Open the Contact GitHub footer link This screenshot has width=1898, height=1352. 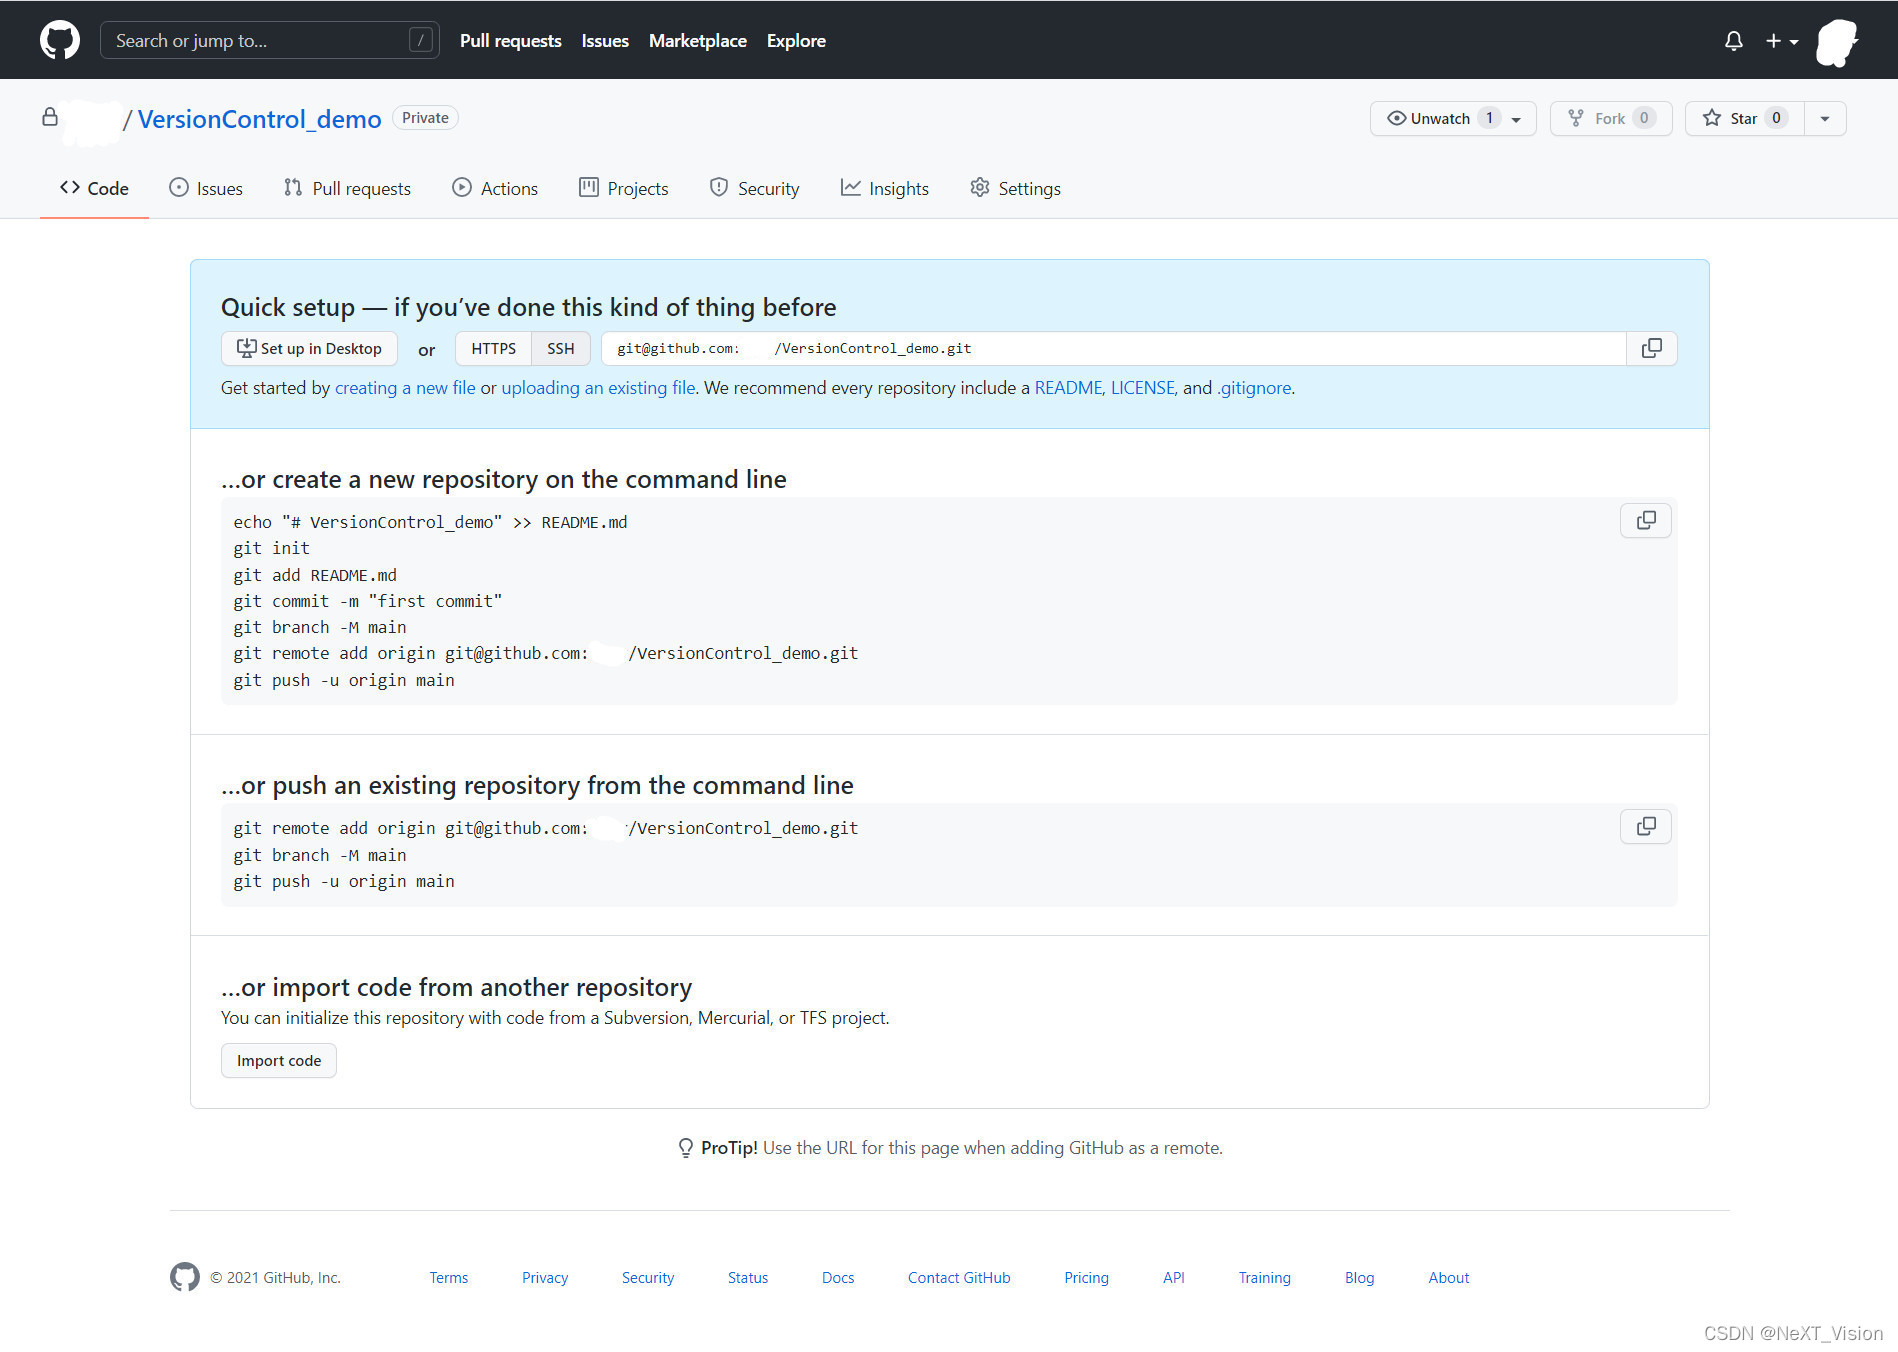[x=959, y=1278]
